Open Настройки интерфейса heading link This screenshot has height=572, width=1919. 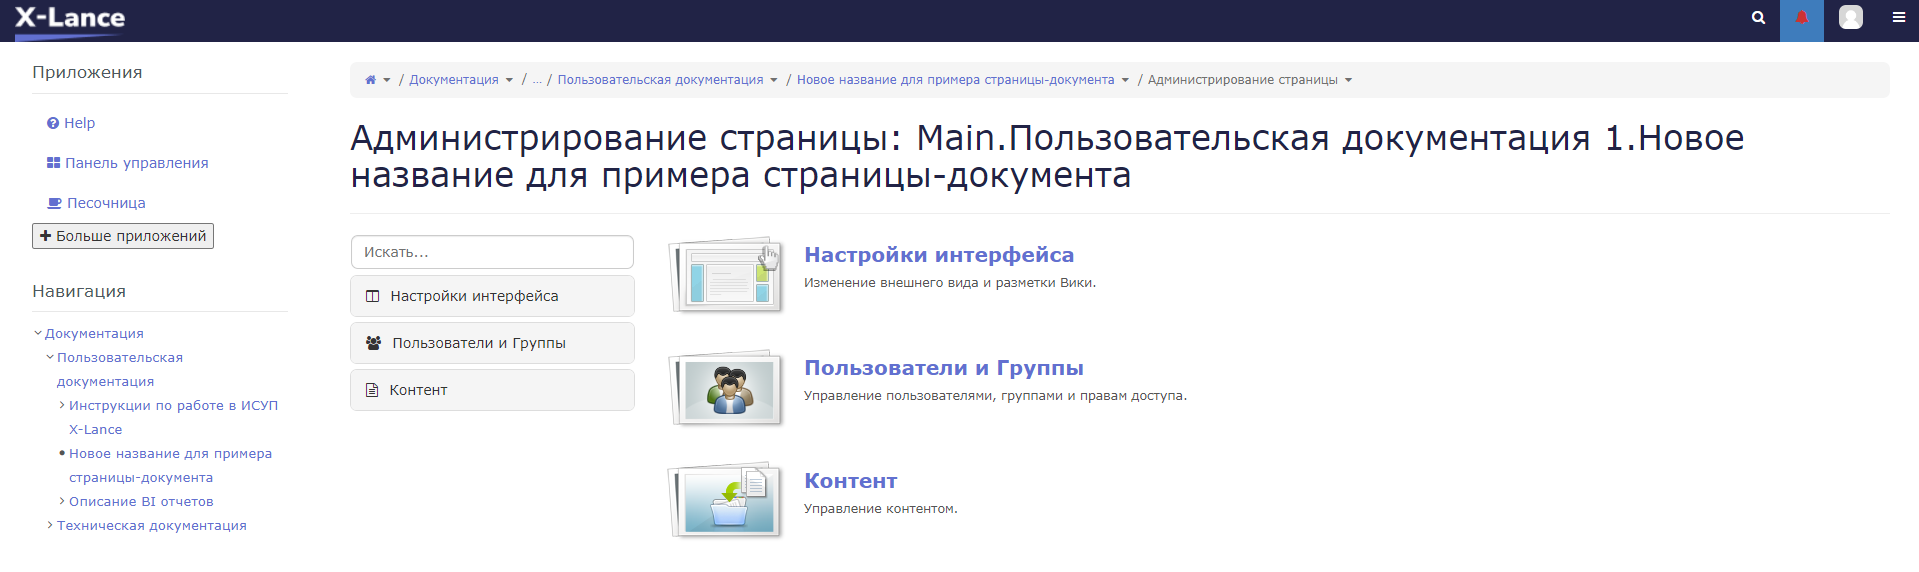pyautogui.click(x=939, y=255)
